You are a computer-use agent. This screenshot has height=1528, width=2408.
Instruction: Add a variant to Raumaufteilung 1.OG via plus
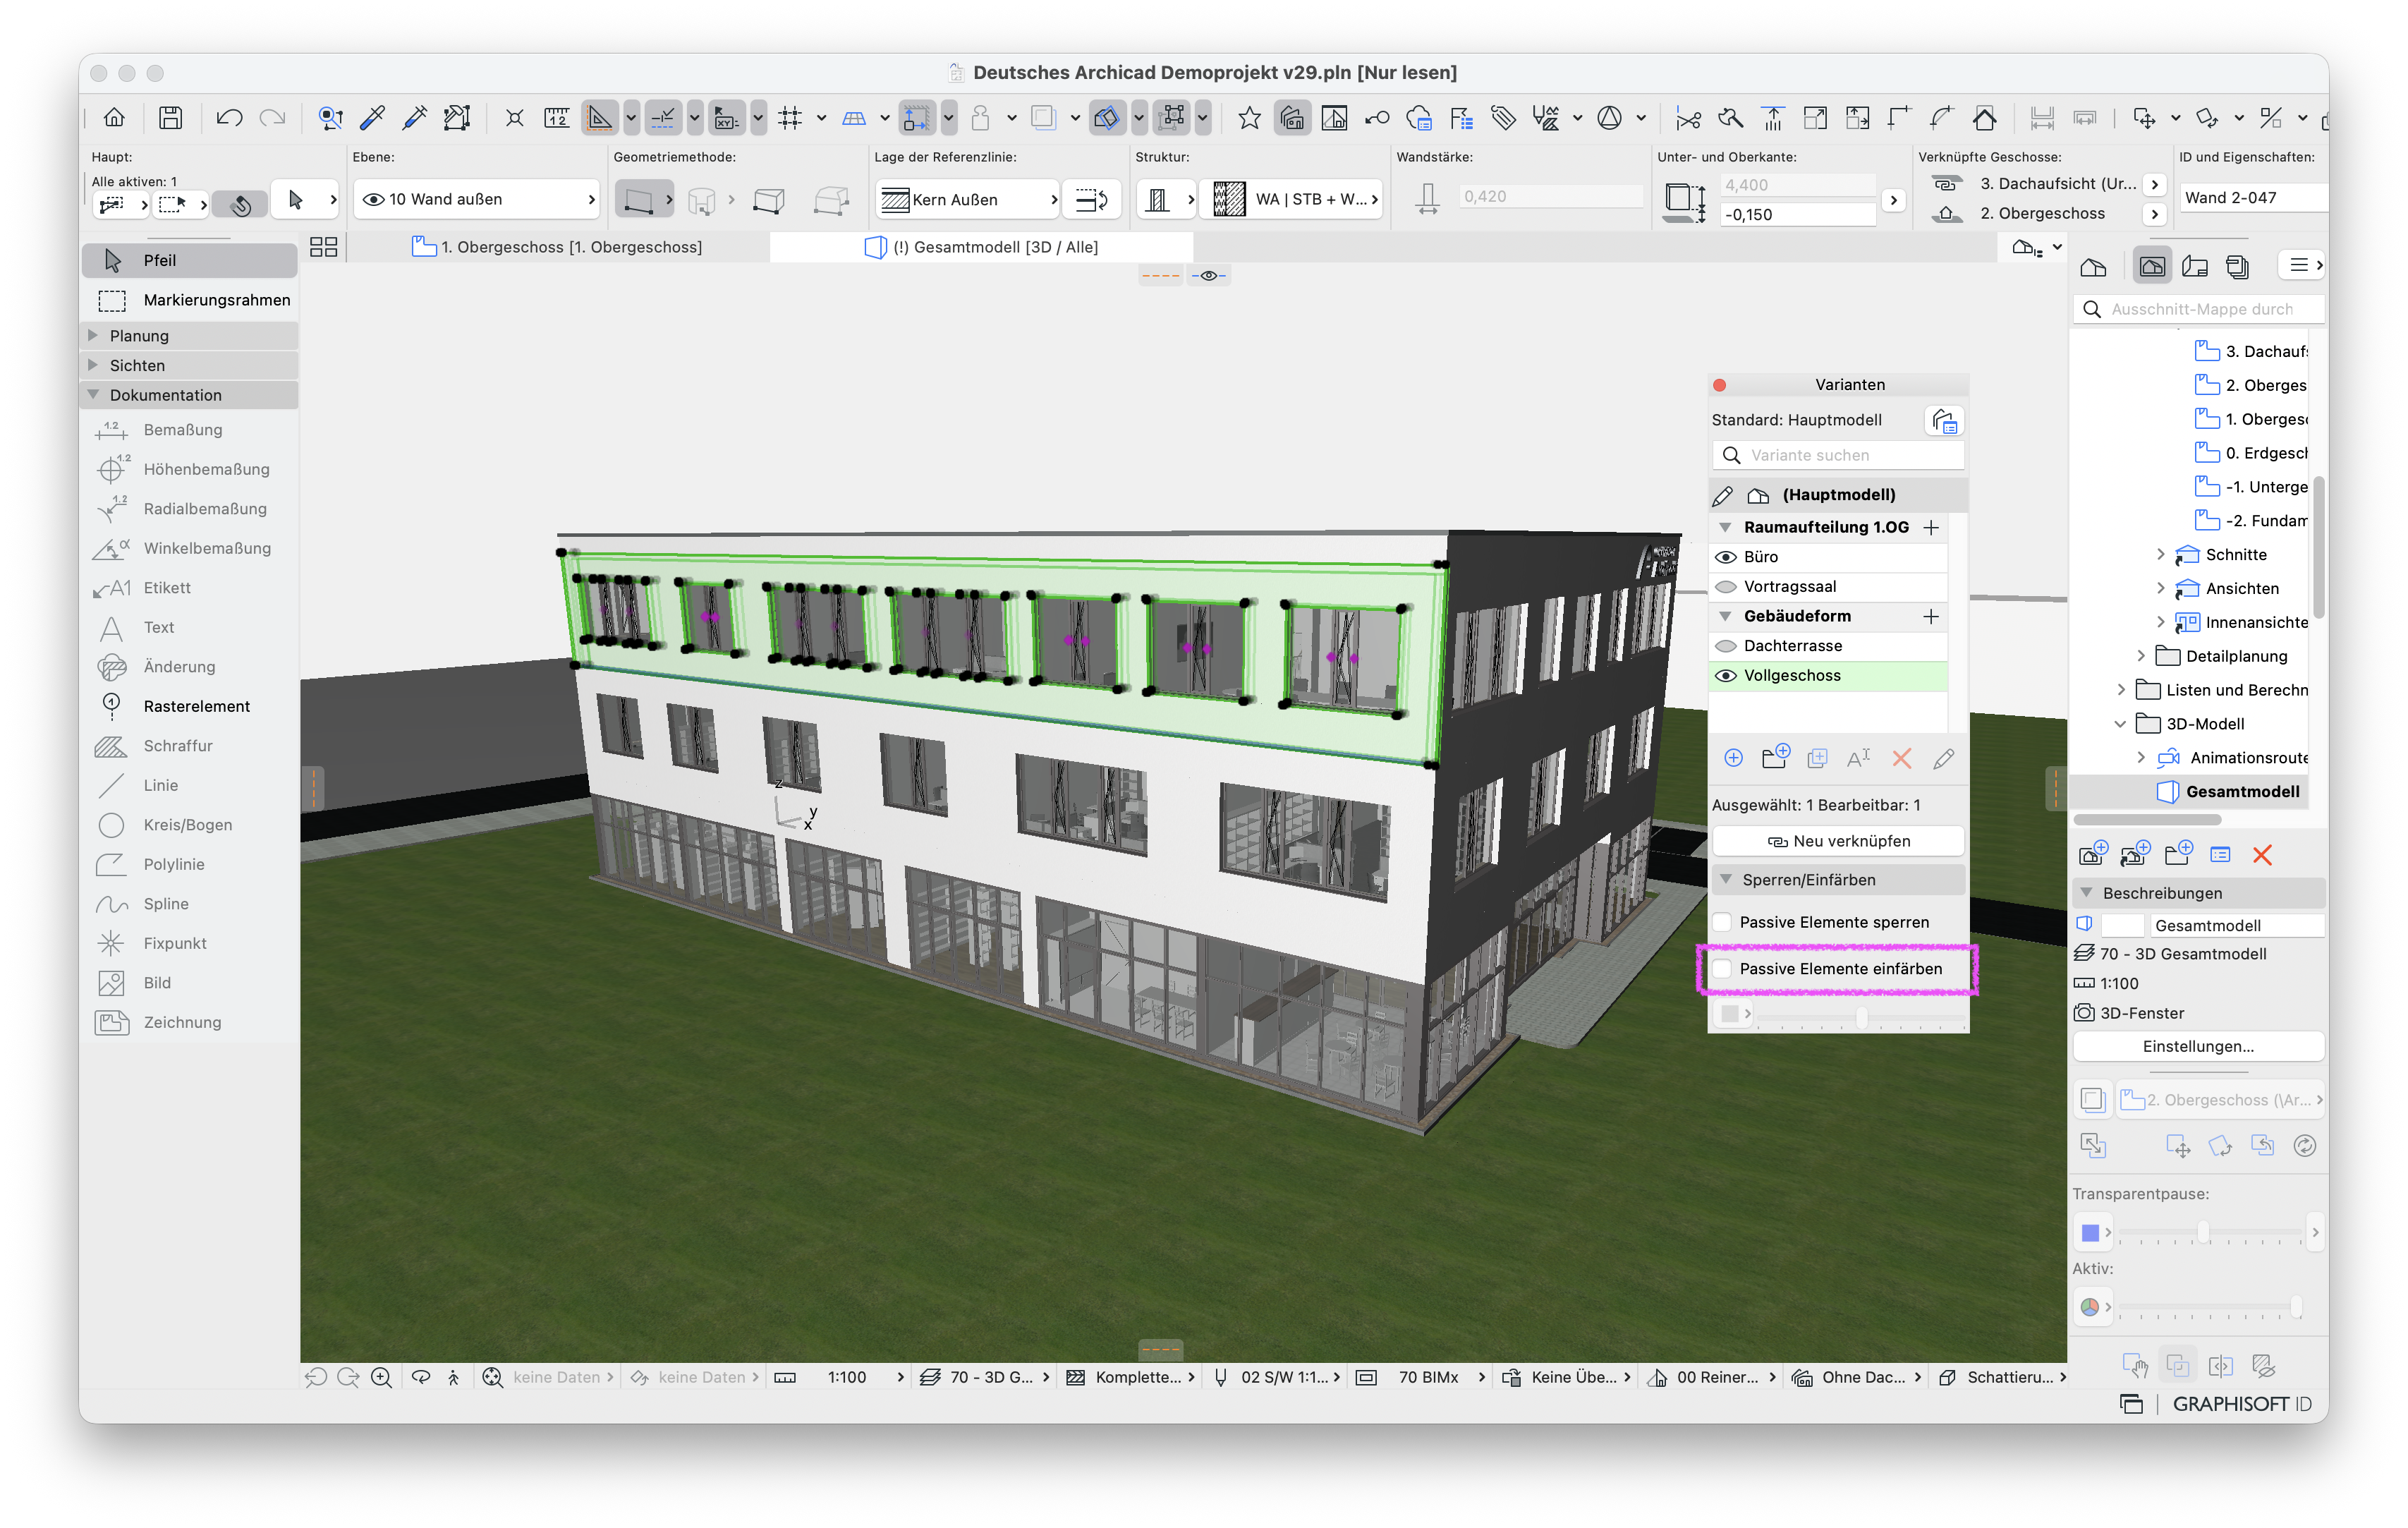click(x=1931, y=527)
